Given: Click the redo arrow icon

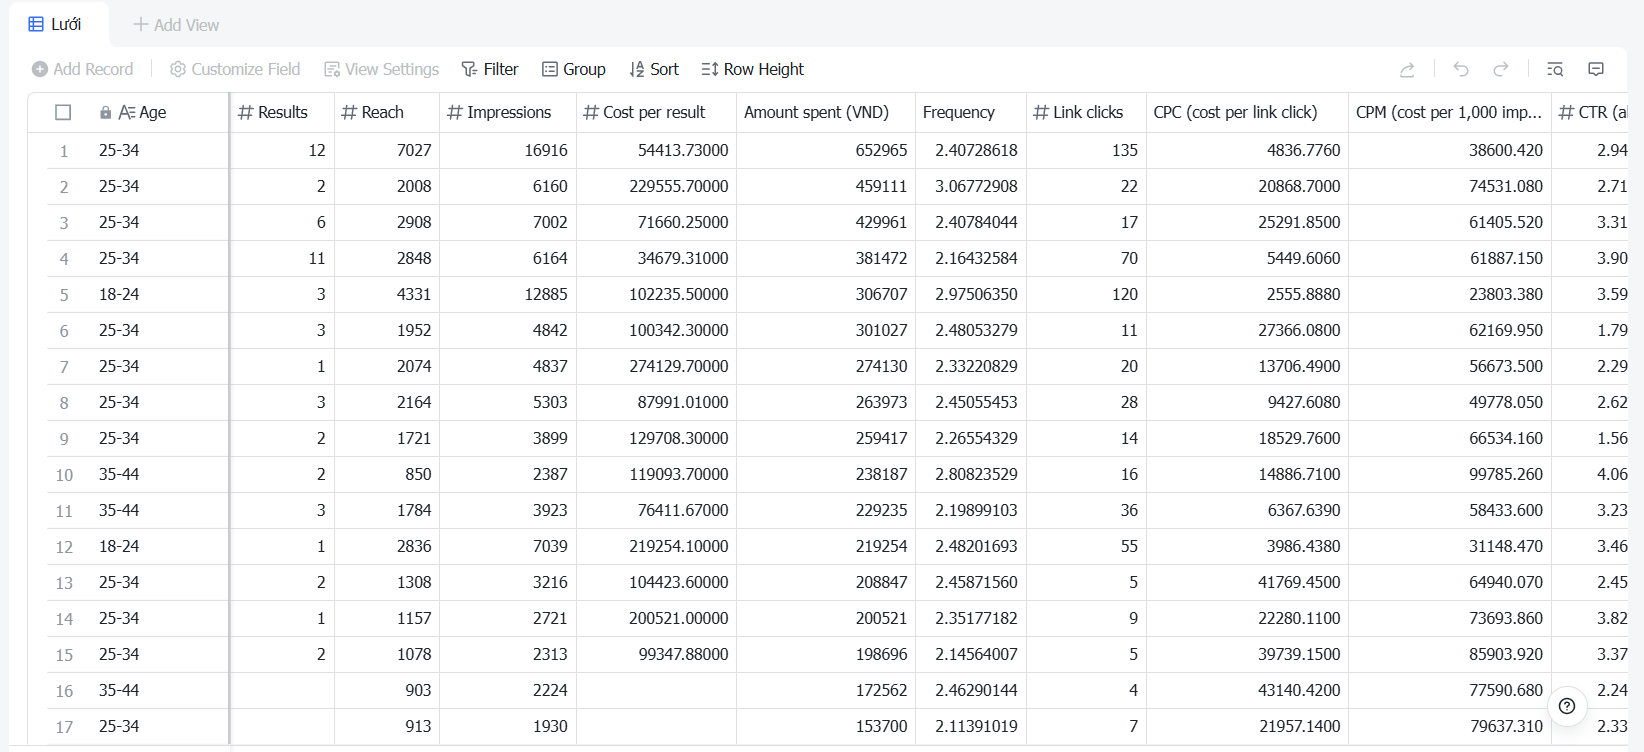Looking at the screenshot, I should click(1501, 69).
